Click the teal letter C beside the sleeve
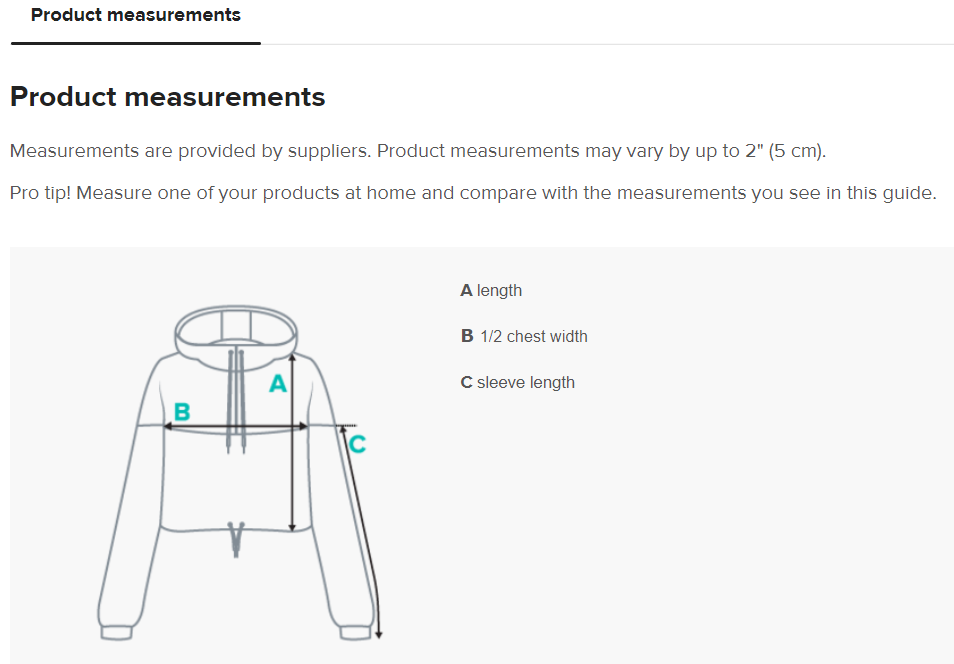This screenshot has width=954, height=664. pos(357,443)
